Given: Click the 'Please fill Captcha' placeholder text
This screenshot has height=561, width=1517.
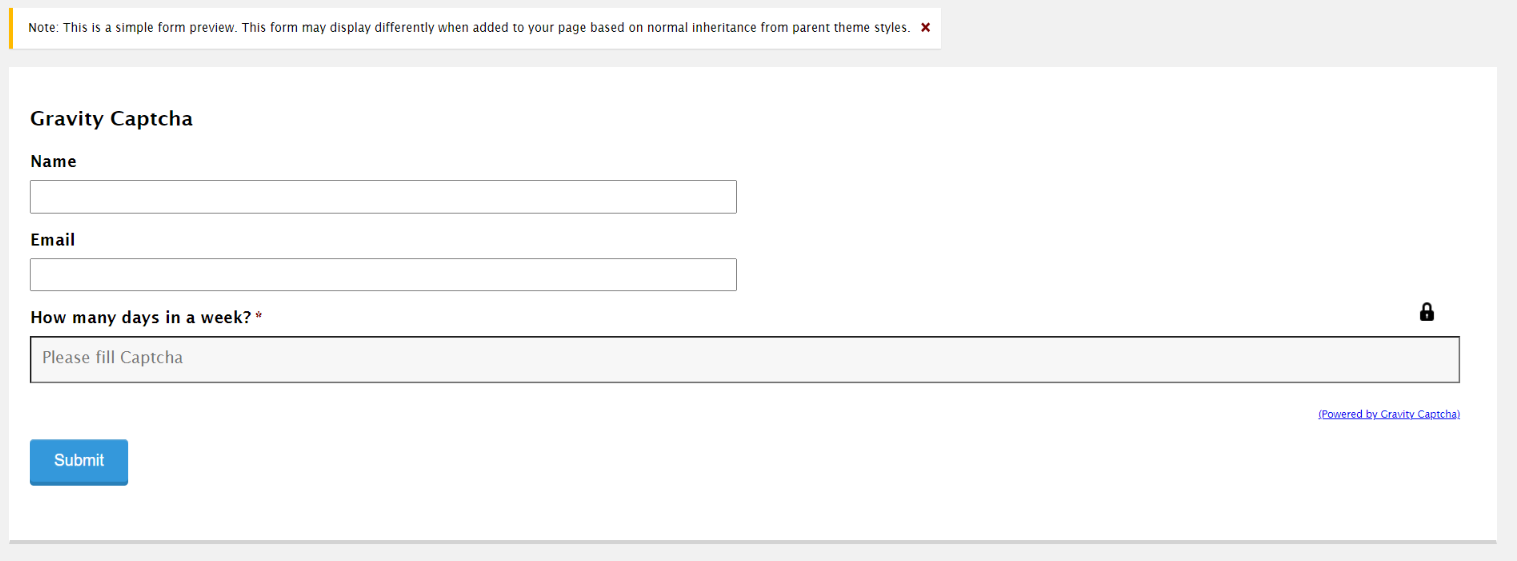Looking at the screenshot, I should 112,357.
